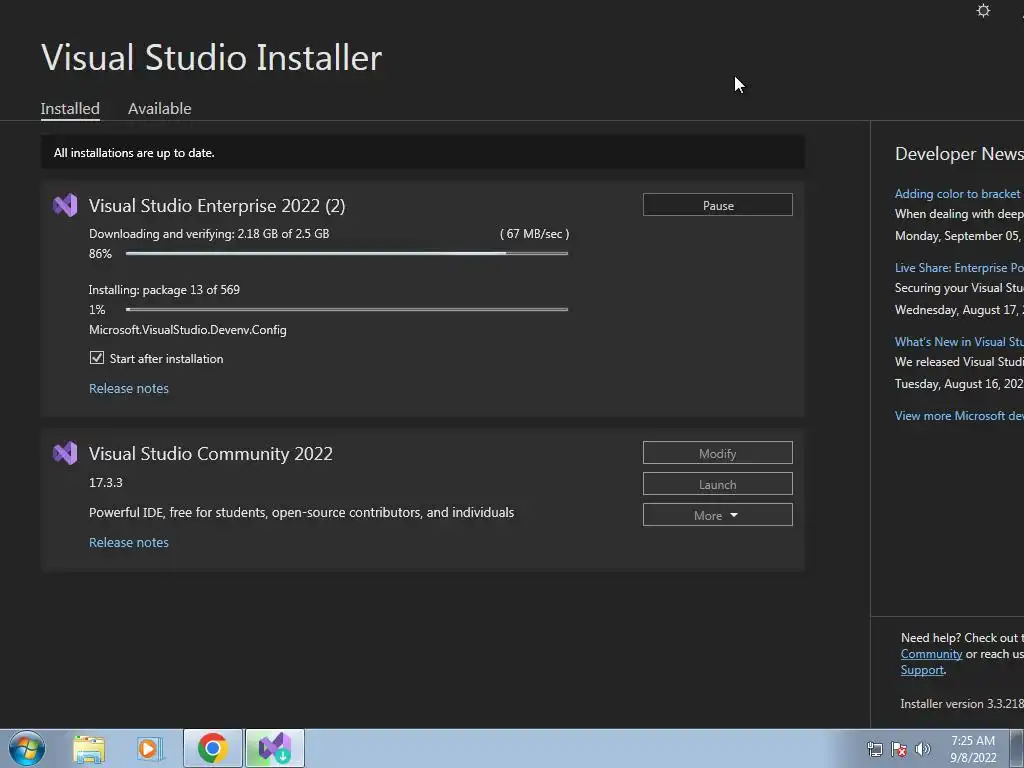Click Installing: package 13 of 569 text

click(x=164, y=290)
